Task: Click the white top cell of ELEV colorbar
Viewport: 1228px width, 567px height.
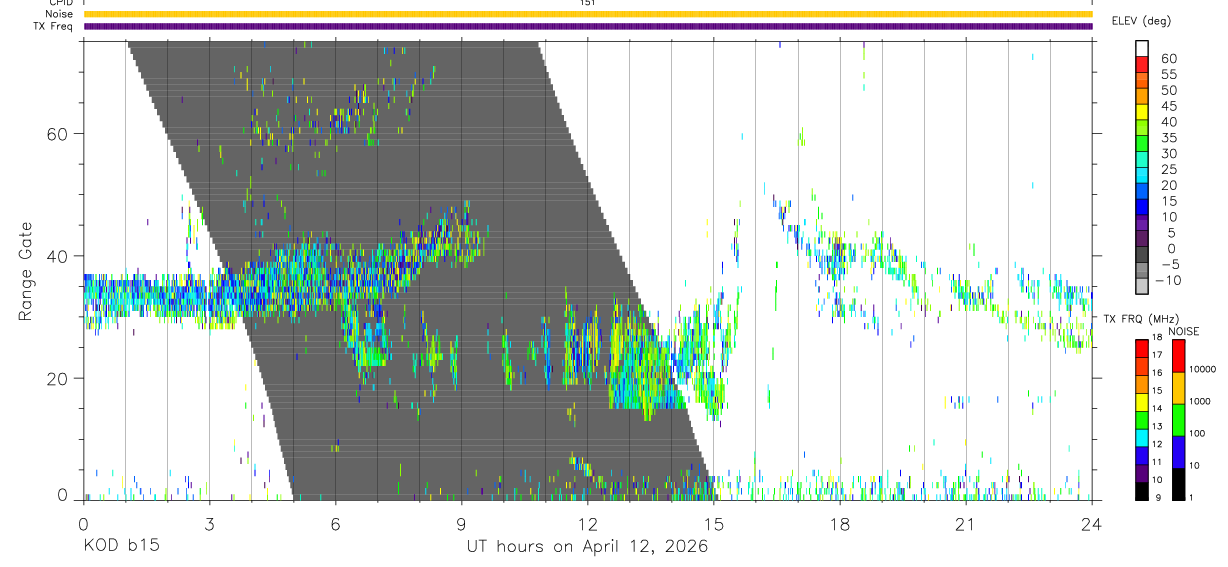Action: point(1141,49)
